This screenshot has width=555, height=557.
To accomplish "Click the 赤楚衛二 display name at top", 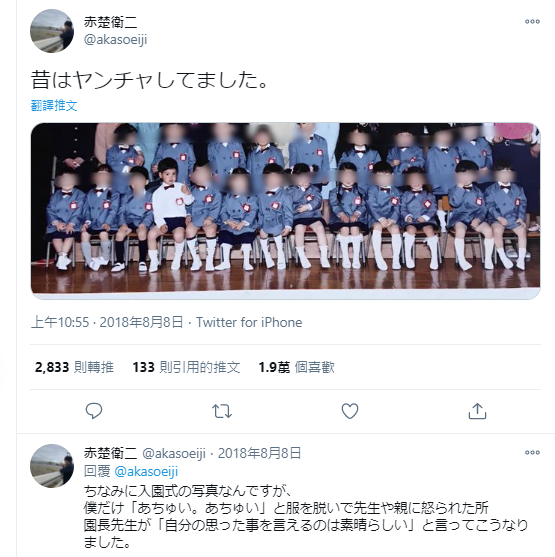I will pos(111,22).
